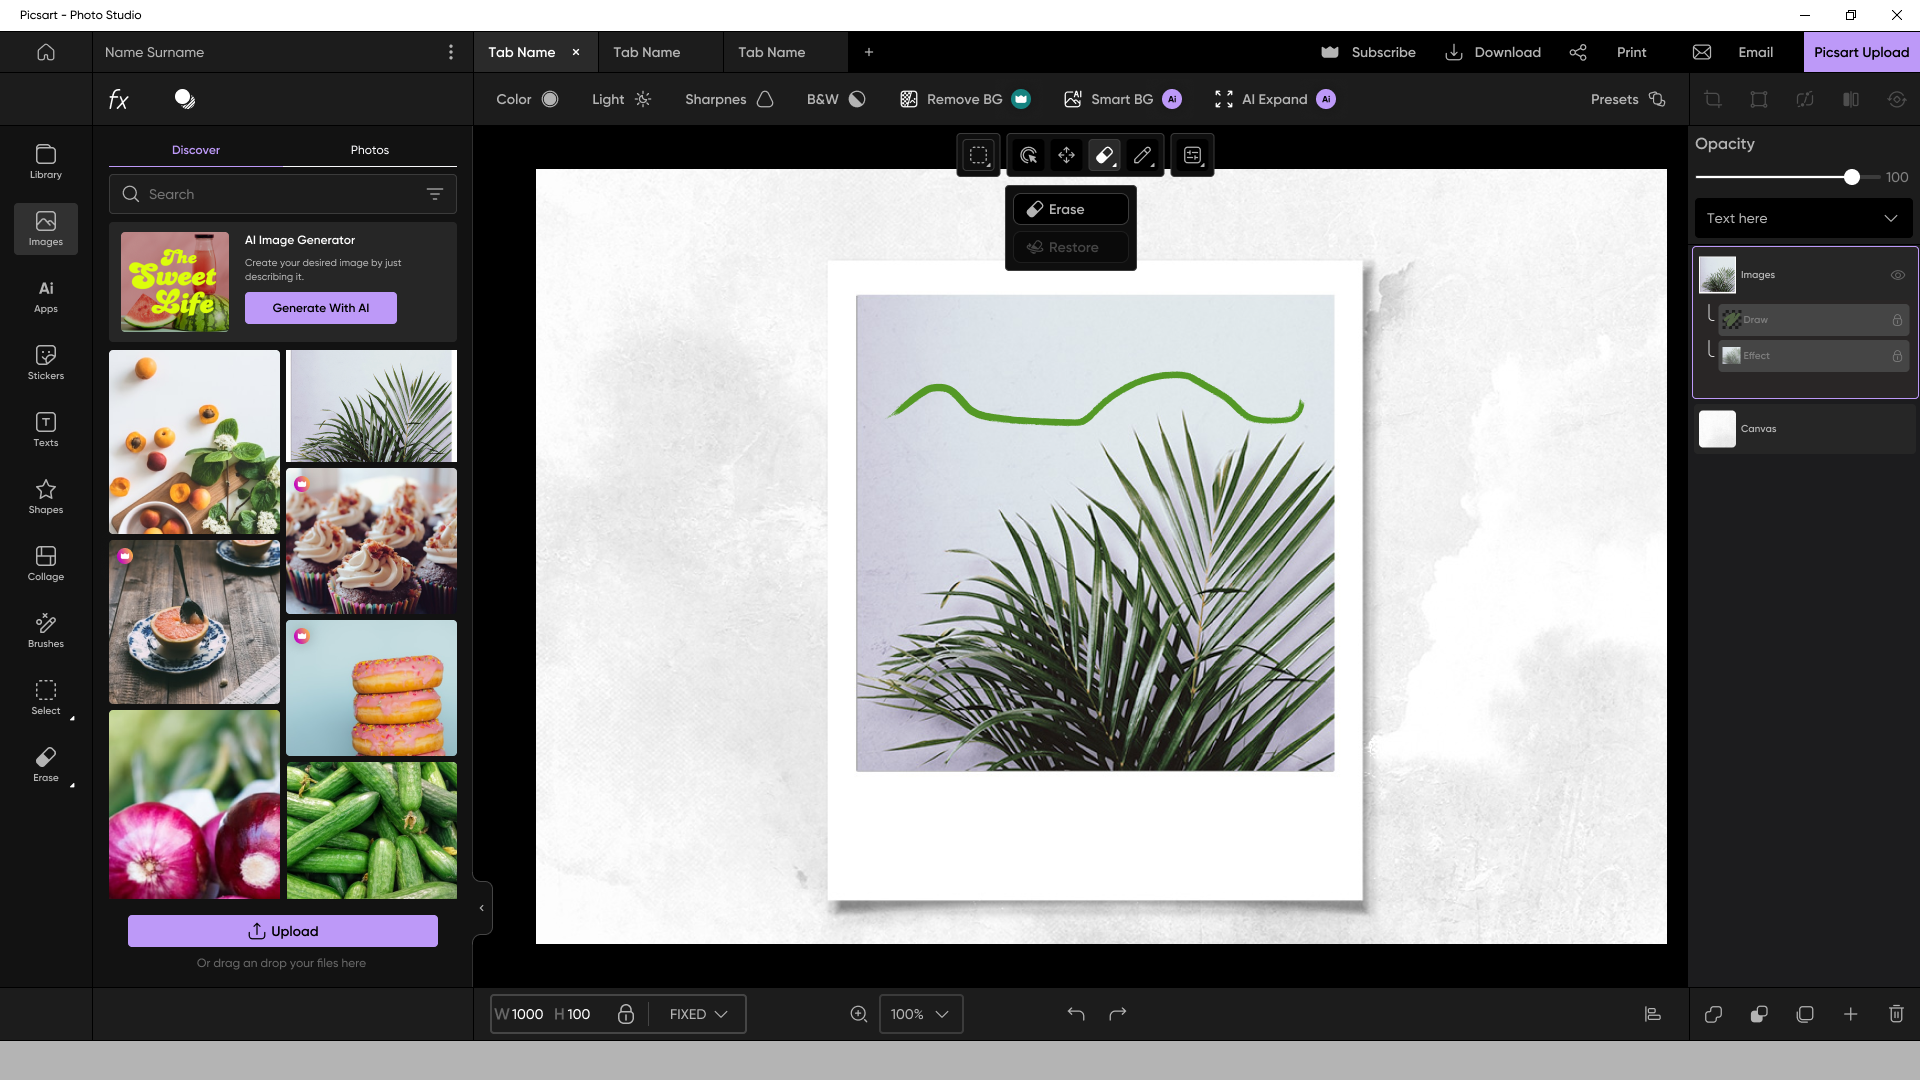The width and height of the screenshot is (1920, 1080).
Task: Delete the selection using the trash icon
Action: (1895, 1013)
